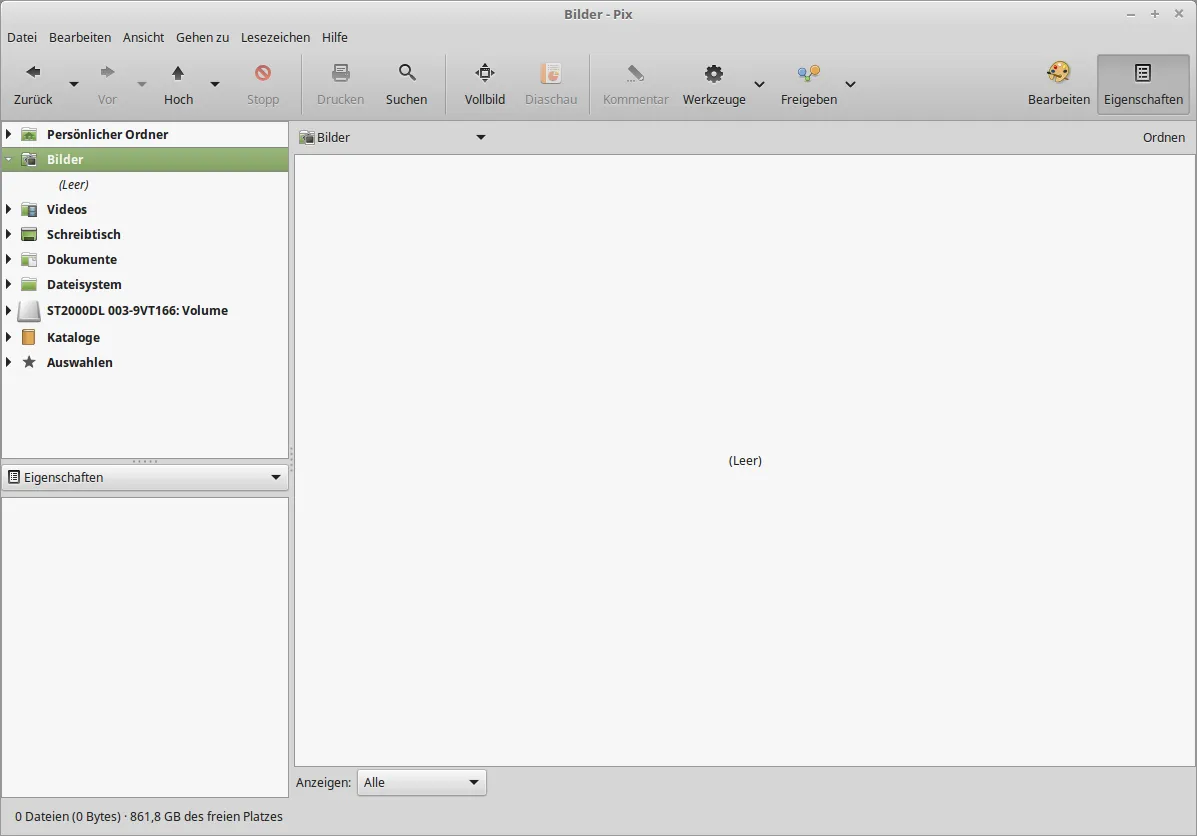1197x836 pixels.
Task: Click the sidebar pane divider handle
Action: point(145,461)
